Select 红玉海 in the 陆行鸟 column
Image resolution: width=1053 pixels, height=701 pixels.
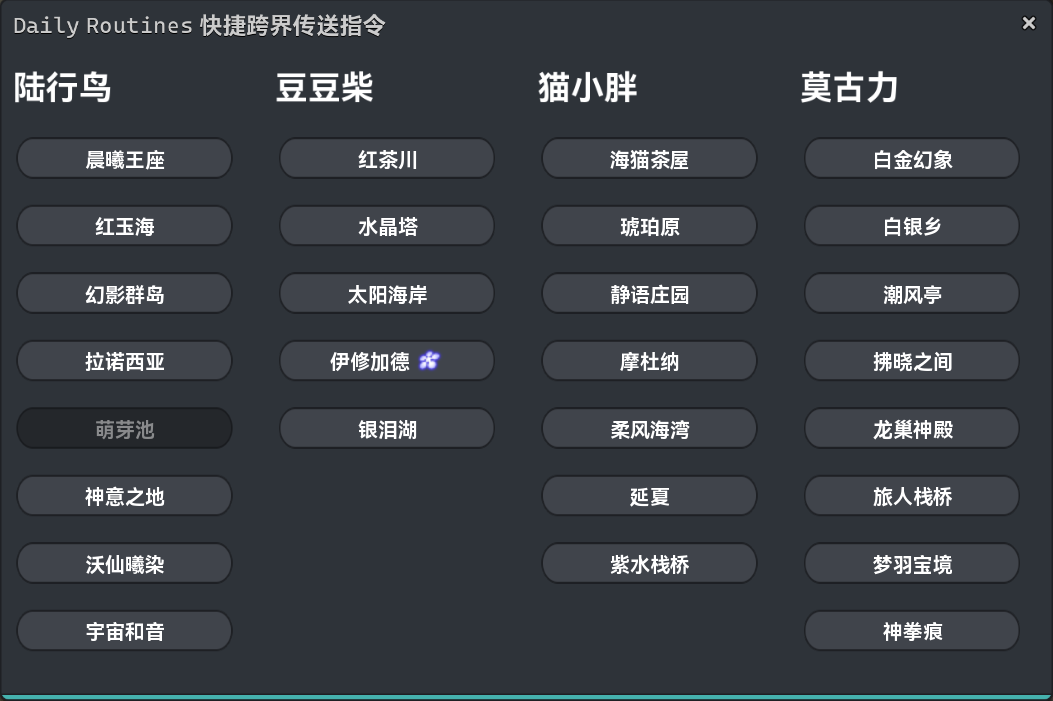(124, 226)
